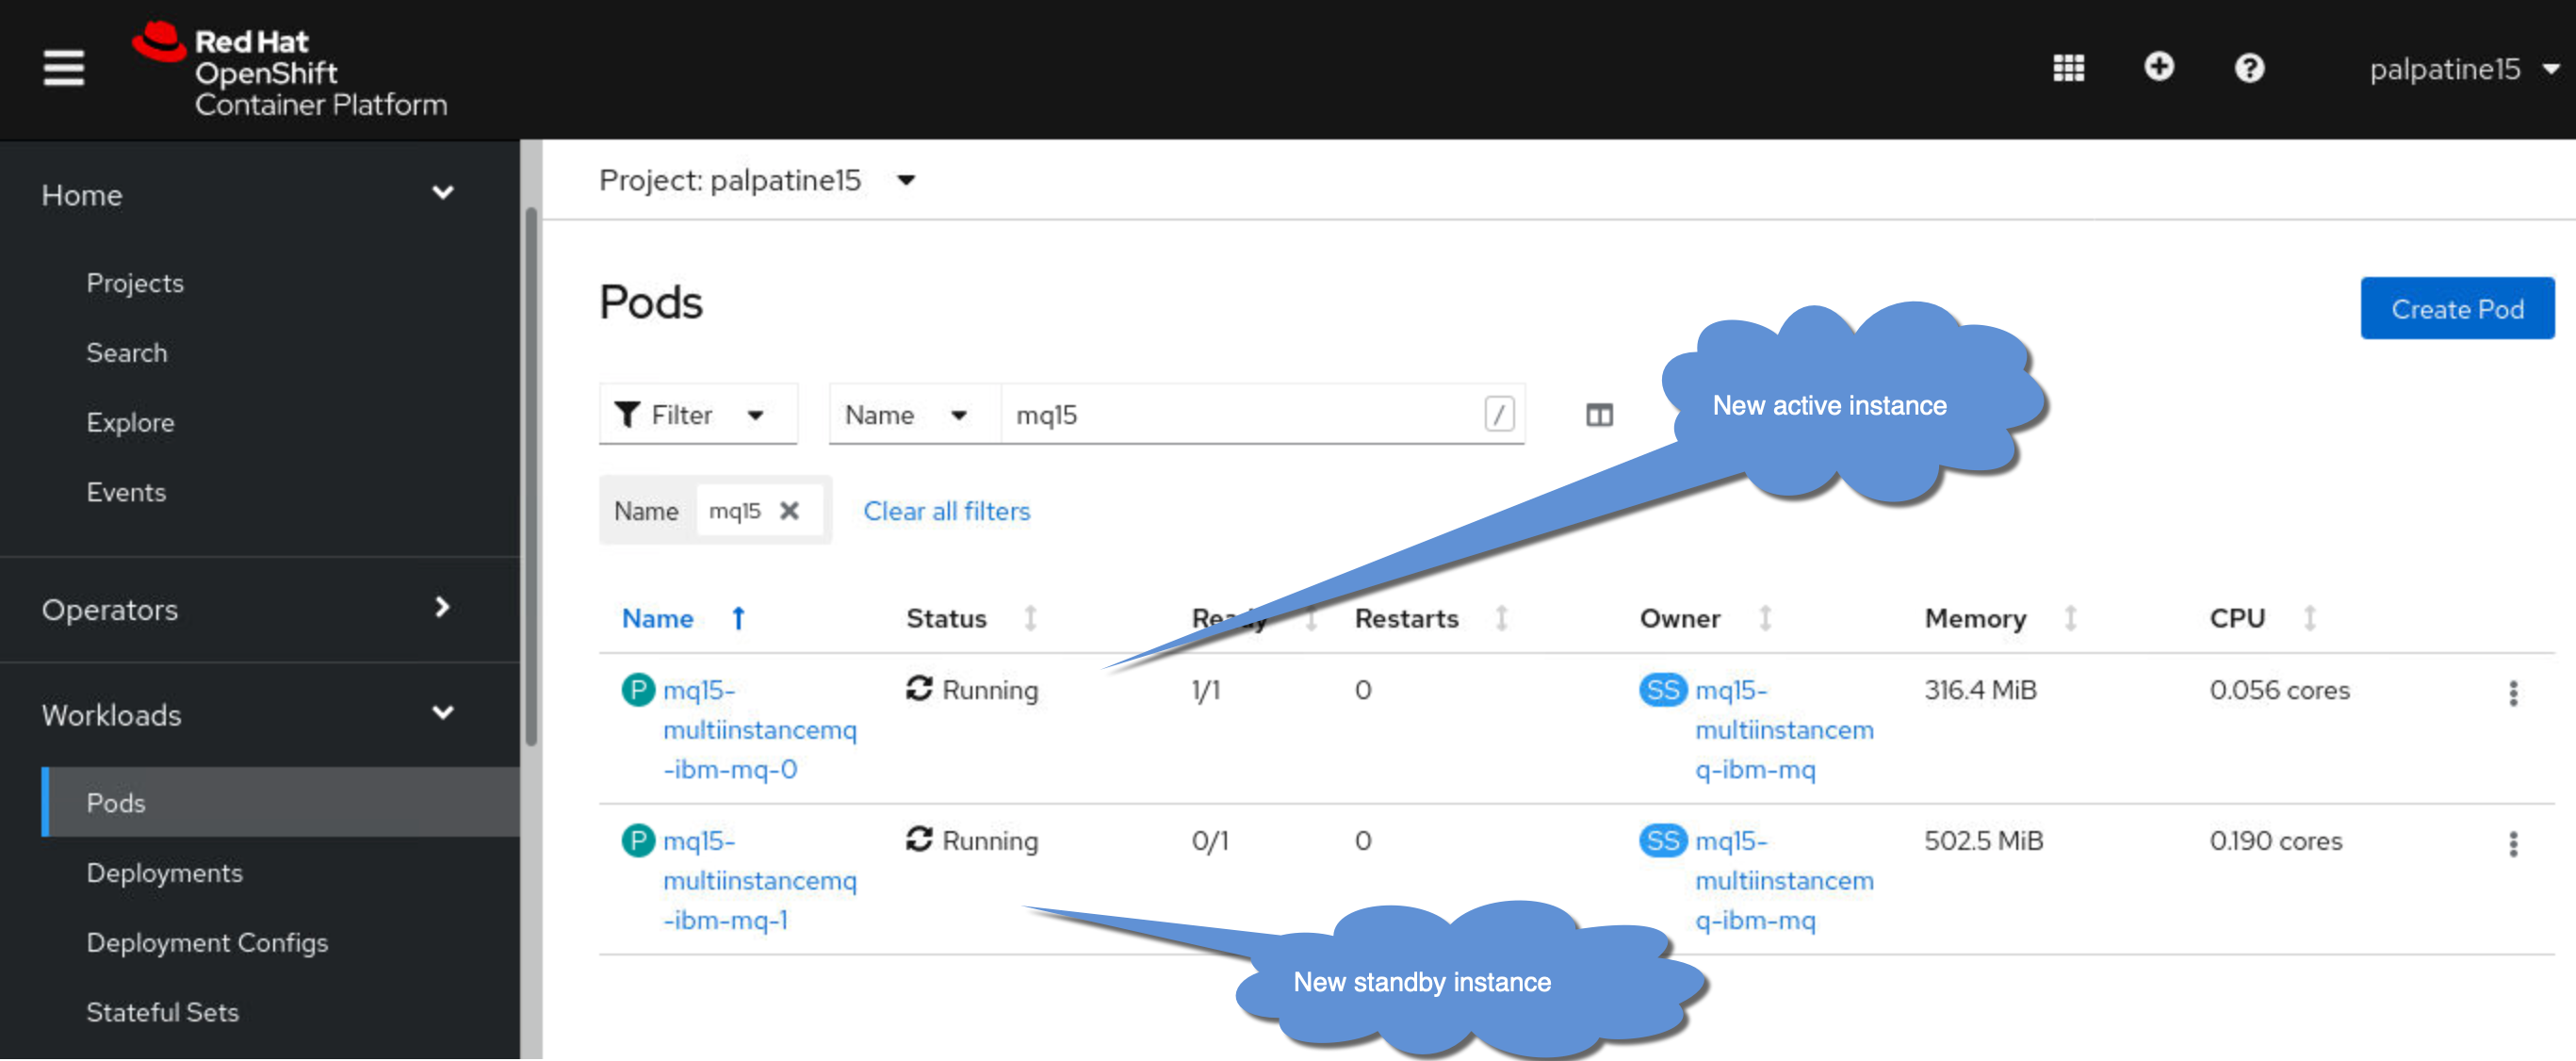Open owner stateful set of pod mq-0

pyautogui.click(x=1784, y=730)
